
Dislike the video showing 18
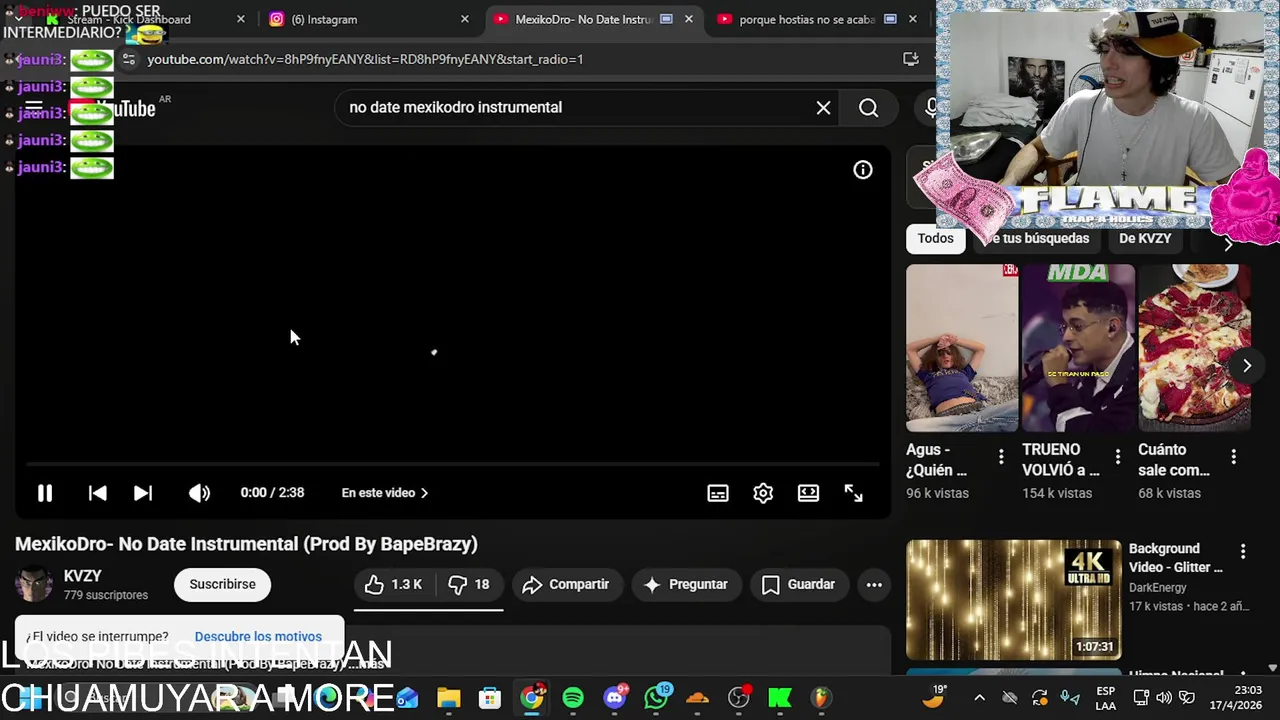click(469, 585)
